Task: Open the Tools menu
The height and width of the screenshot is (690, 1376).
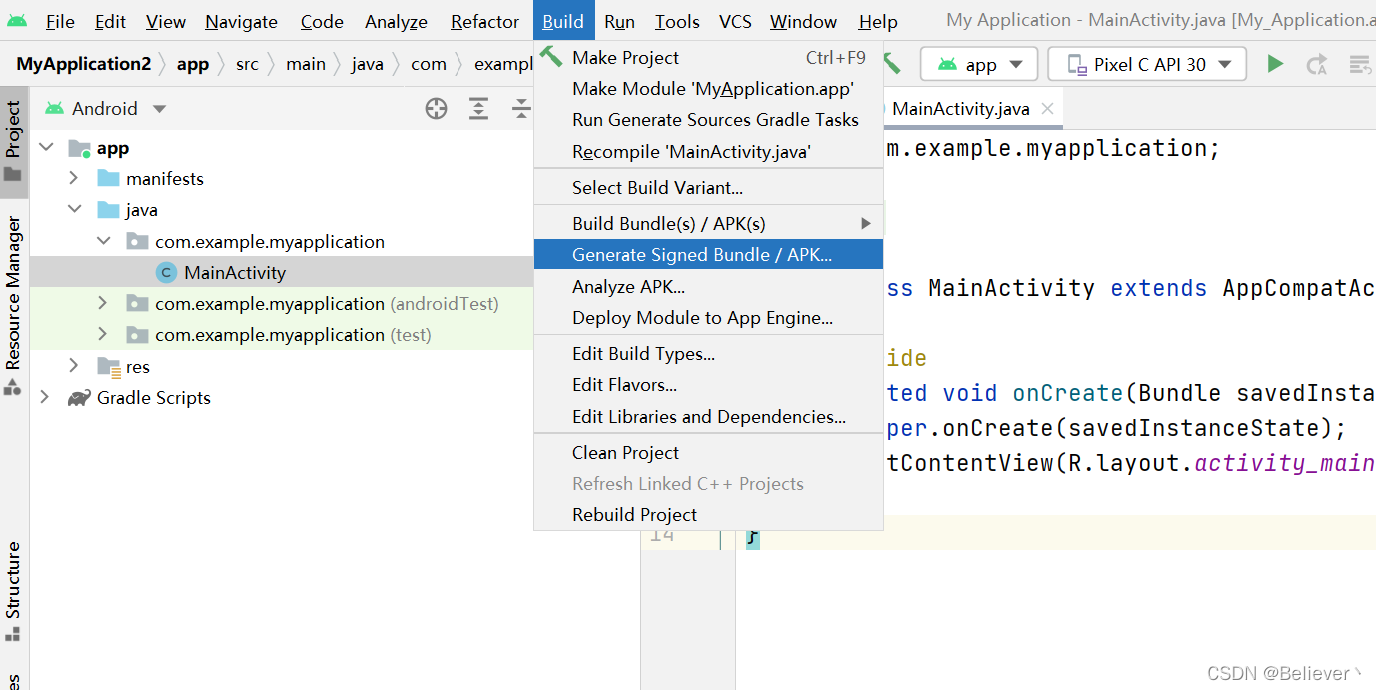Action: [677, 21]
